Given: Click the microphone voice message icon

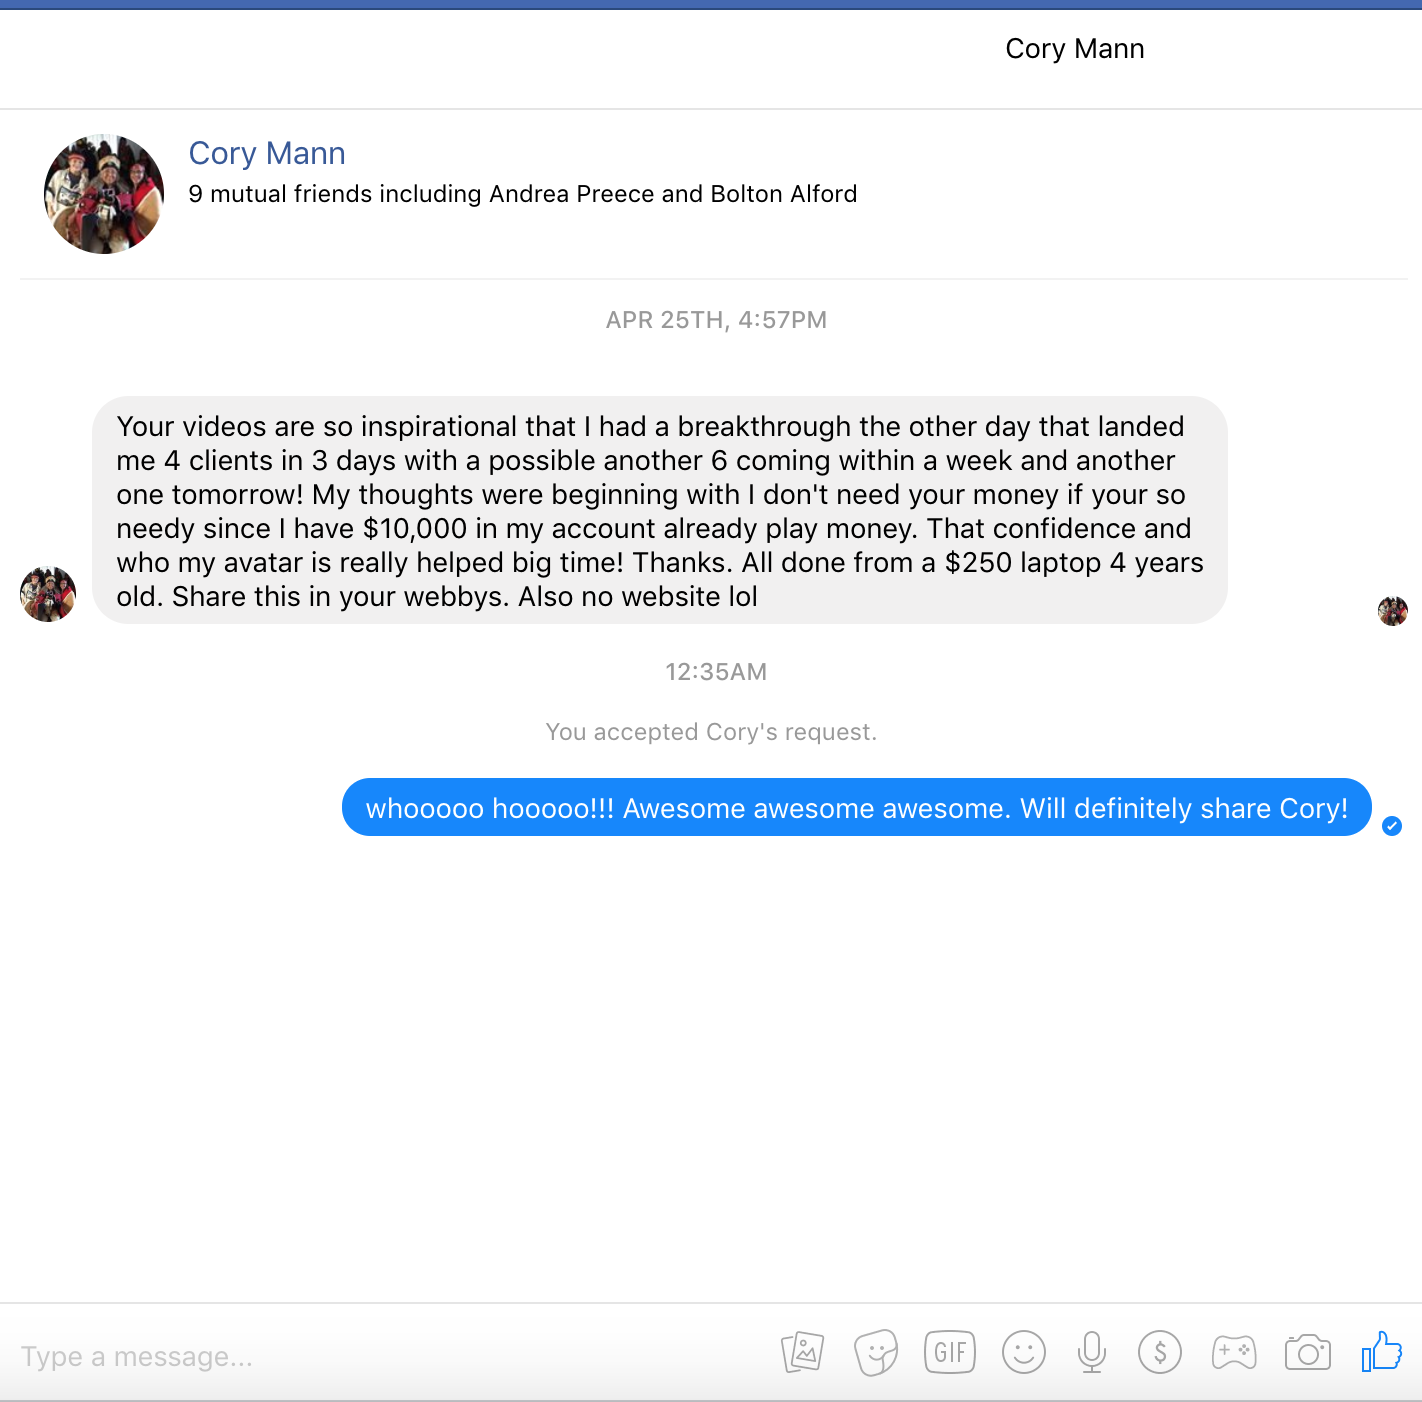Looking at the screenshot, I should click(x=1092, y=1353).
